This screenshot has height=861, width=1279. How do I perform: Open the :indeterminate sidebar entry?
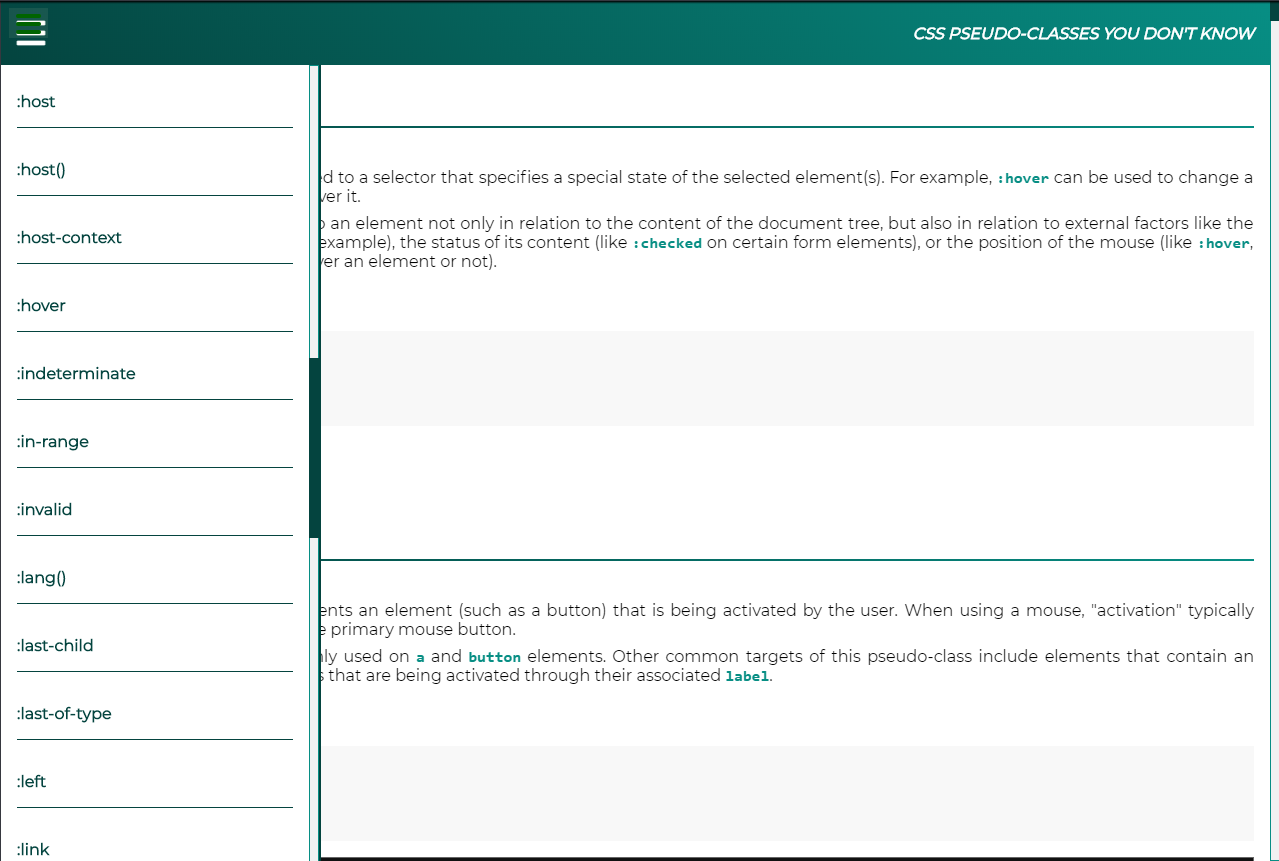pyautogui.click(x=76, y=373)
